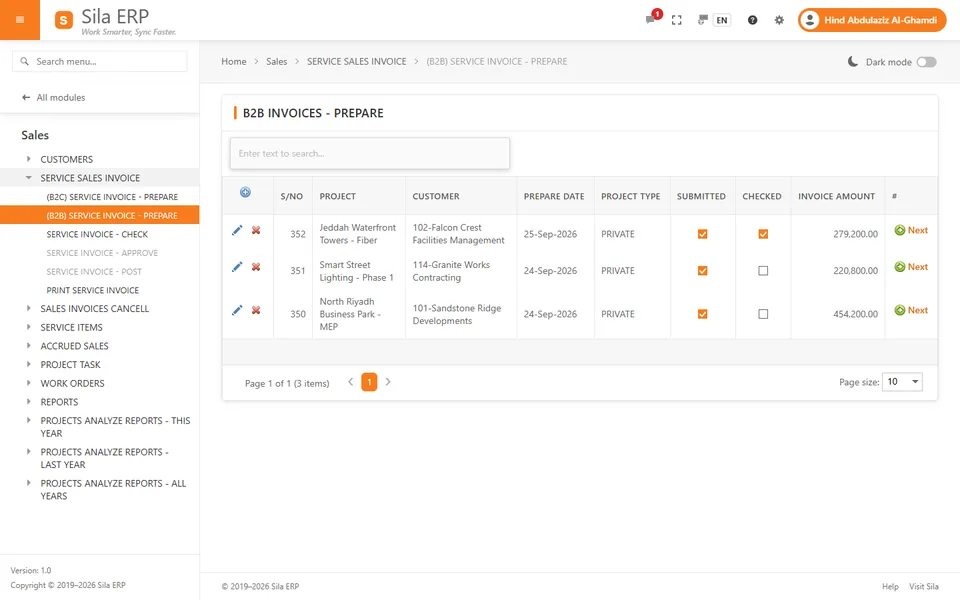Edit invoice 351 with the pencil icon
The height and width of the screenshot is (600, 960).
(x=237, y=267)
